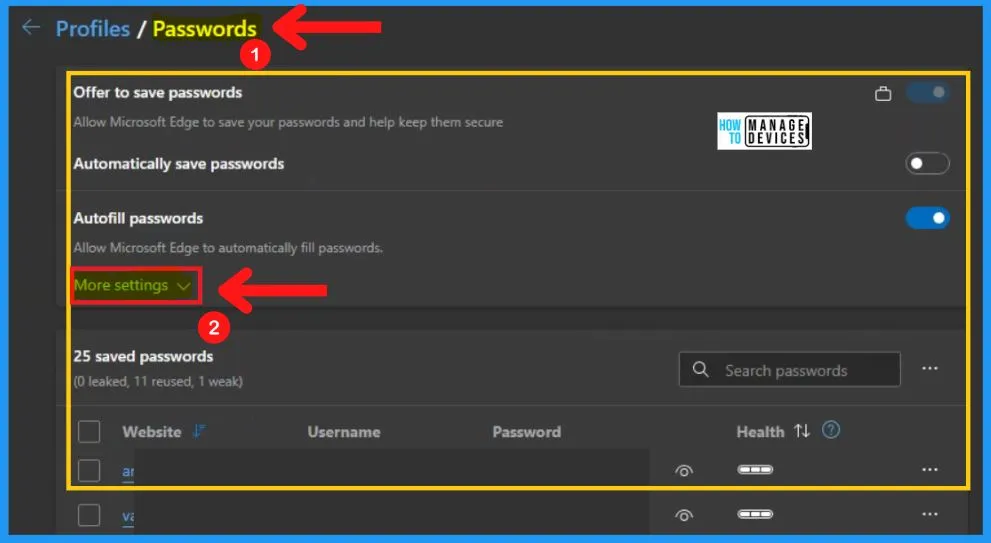The width and height of the screenshot is (991, 543).
Task: Go back using the left arrow icon
Action: 31,27
